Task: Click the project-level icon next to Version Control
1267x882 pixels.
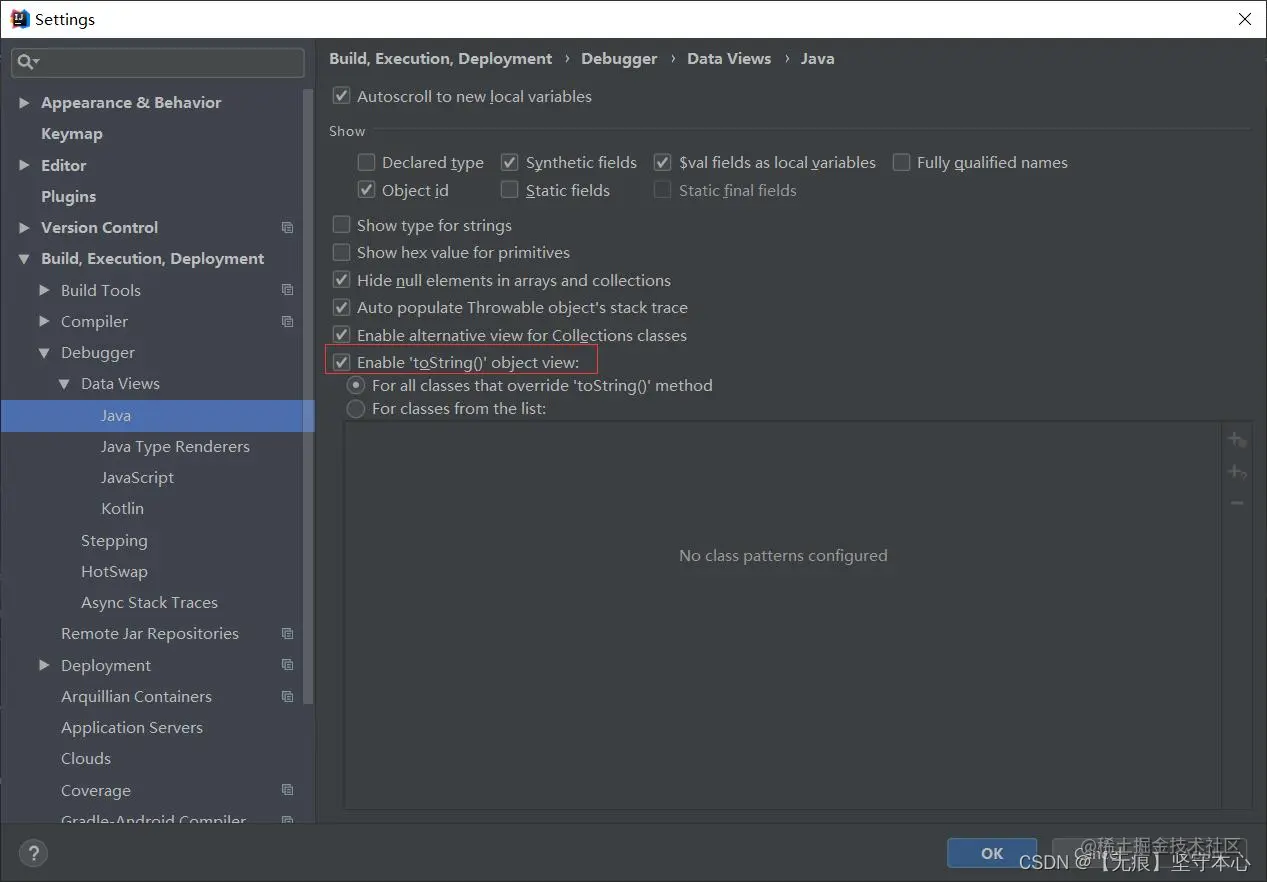Action: point(288,228)
